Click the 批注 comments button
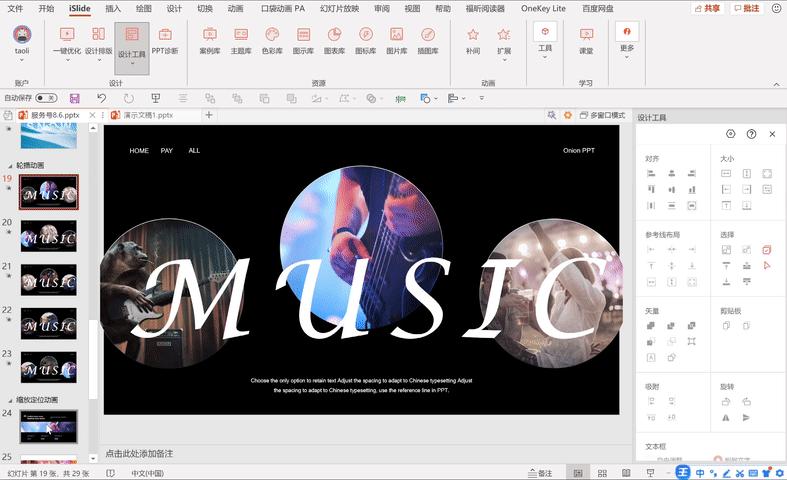 pyautogui.click(x=746, y=8)
